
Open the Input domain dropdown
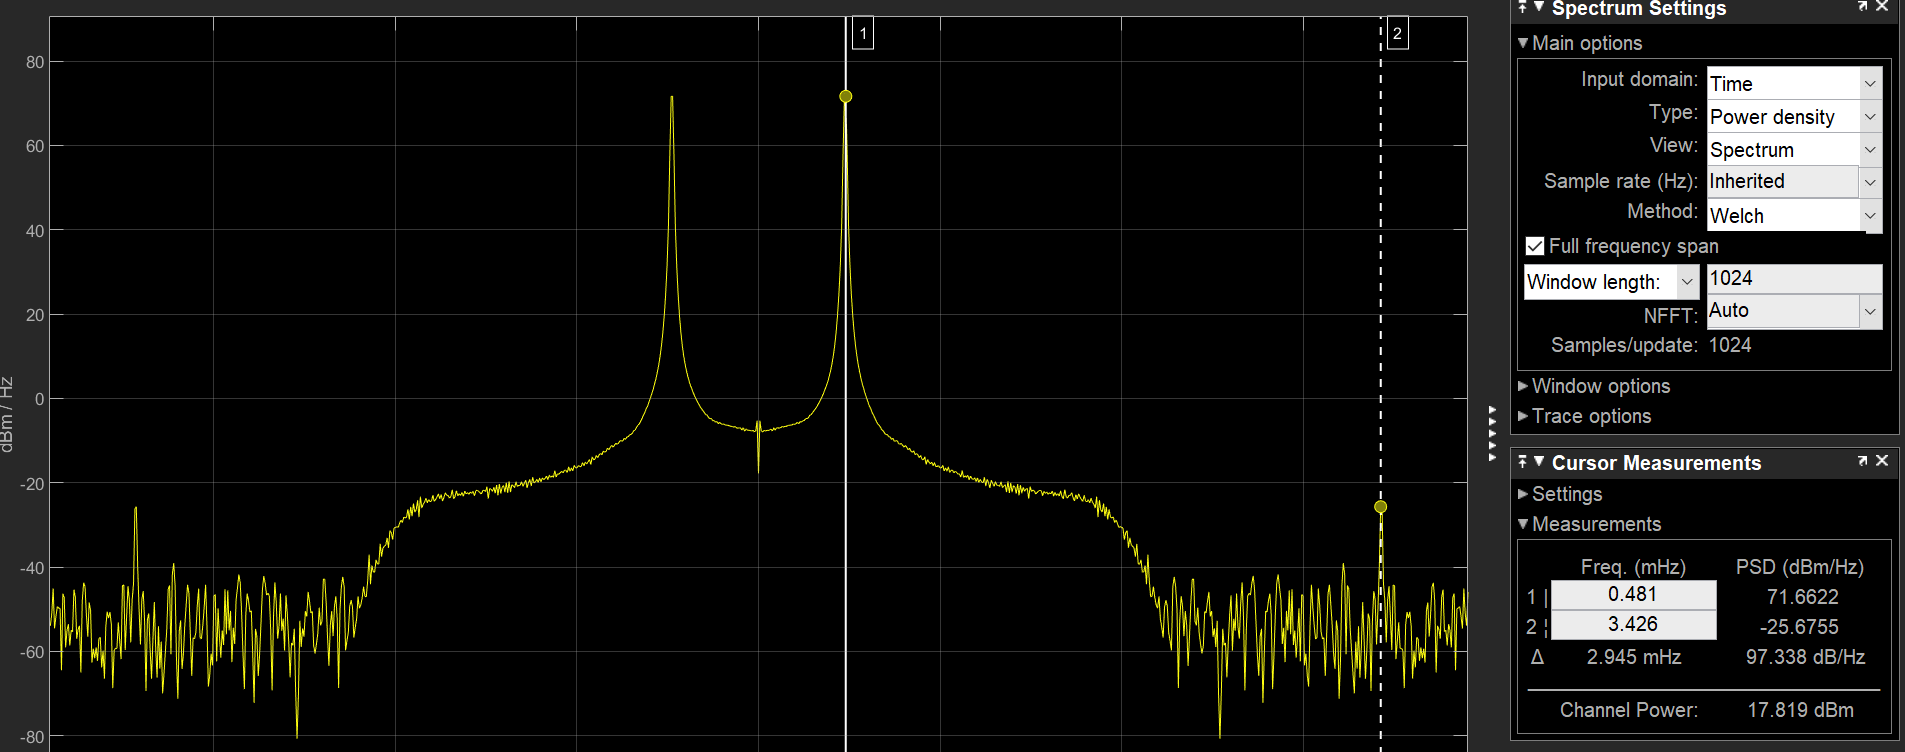point(1870,83)
